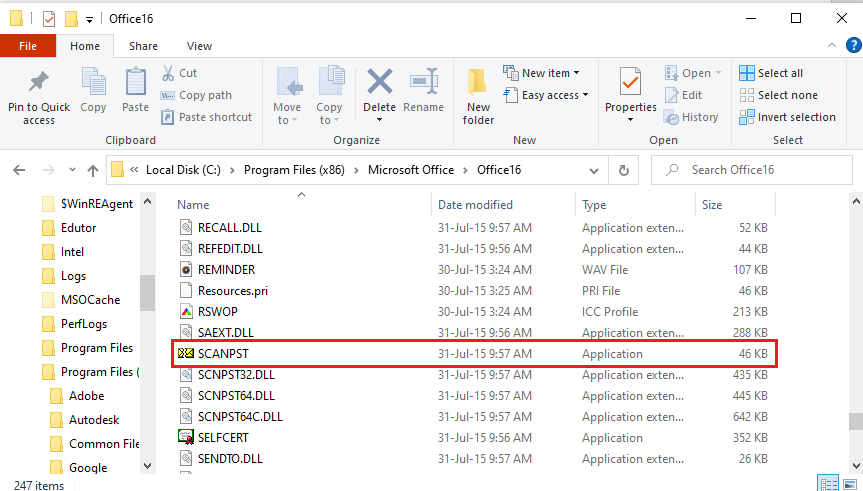Expand address bar history dropdown

[x=594, y=171]
